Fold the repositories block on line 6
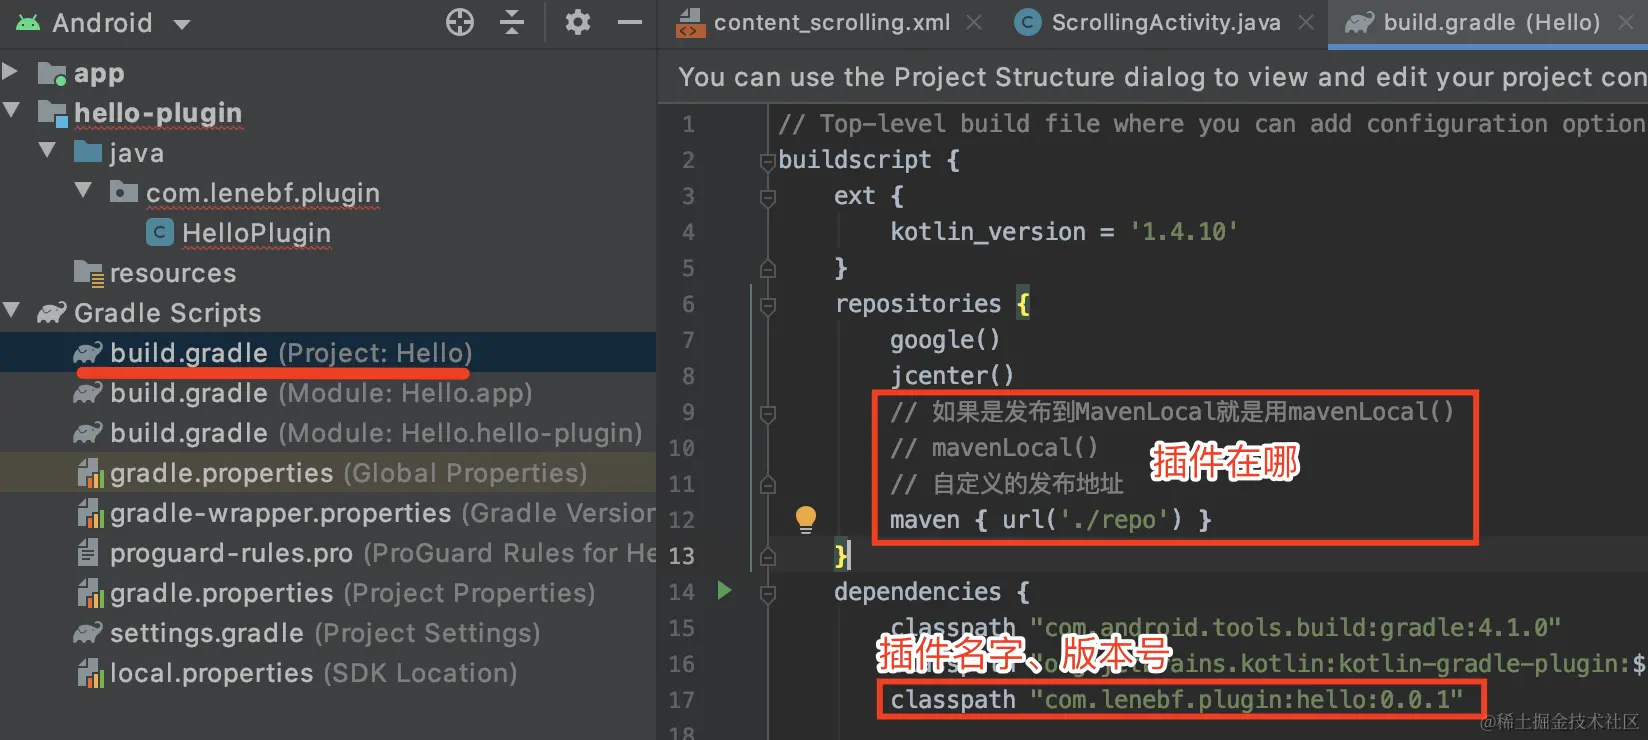 click(x=768, y=305)
